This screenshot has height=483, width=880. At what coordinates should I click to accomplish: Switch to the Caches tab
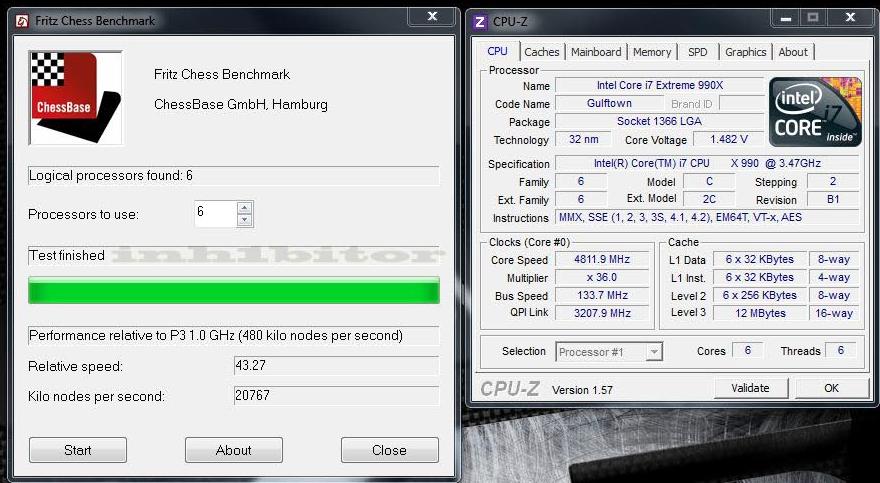coord(542,52)
